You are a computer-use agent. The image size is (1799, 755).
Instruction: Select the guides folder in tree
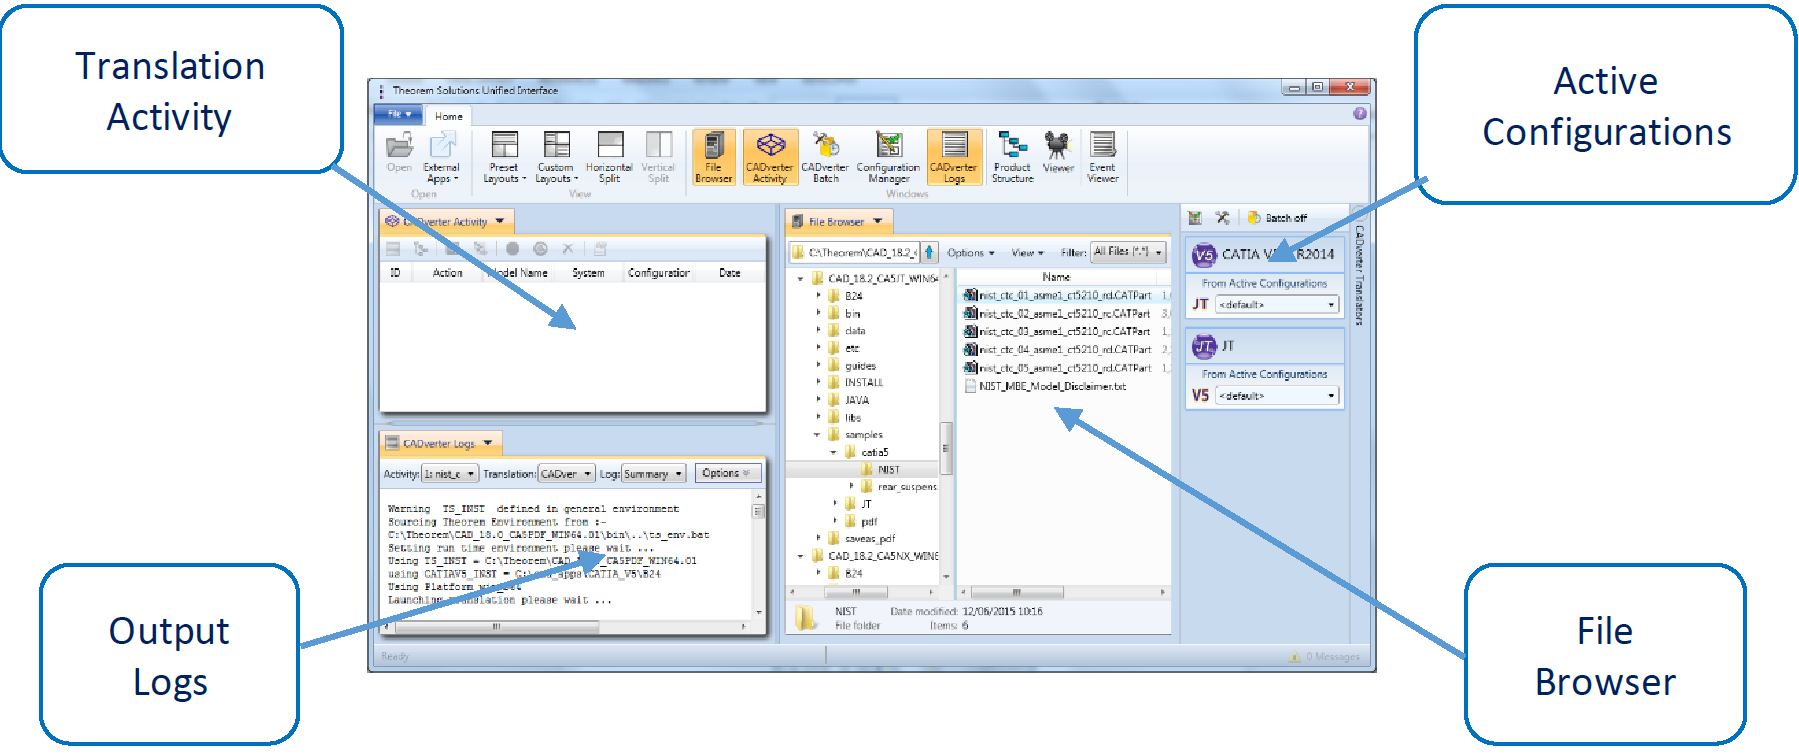(852, 366)
